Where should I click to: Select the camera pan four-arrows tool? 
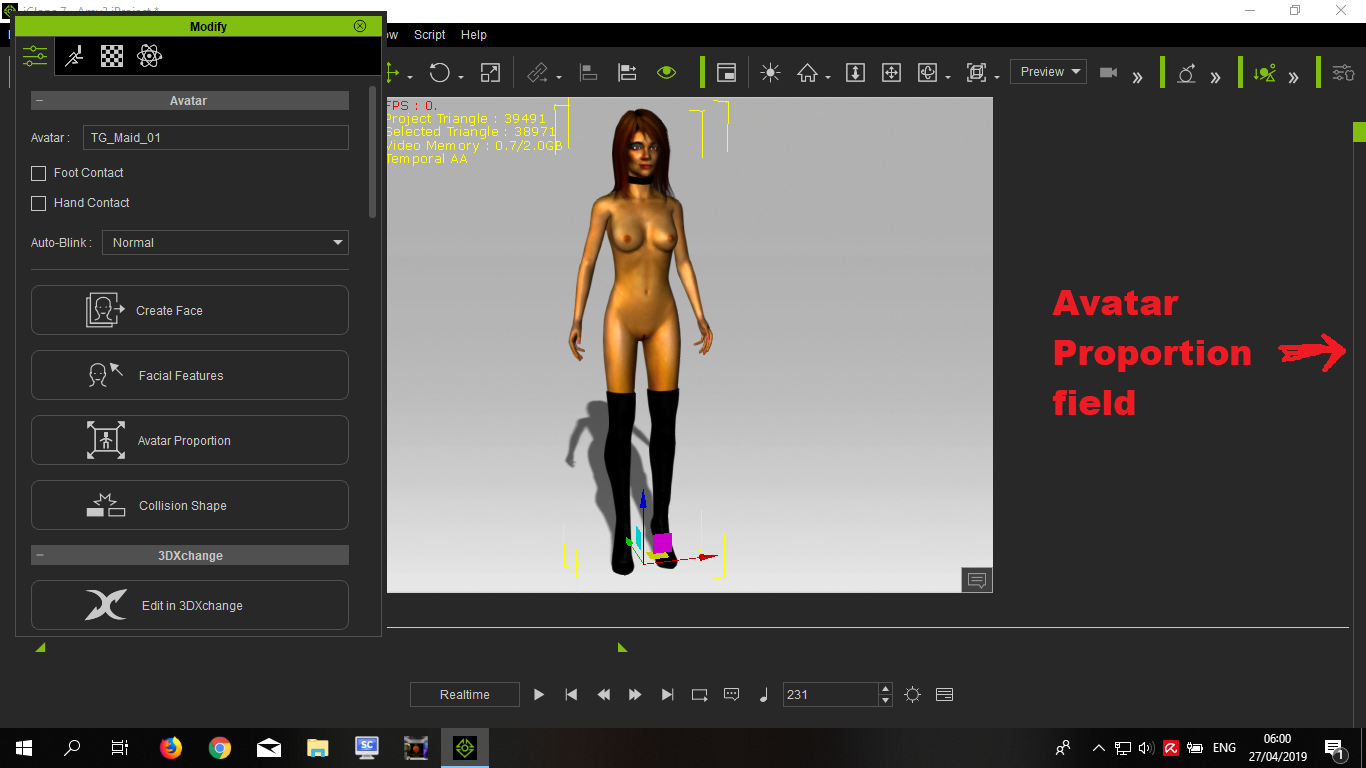click(891, 72)
